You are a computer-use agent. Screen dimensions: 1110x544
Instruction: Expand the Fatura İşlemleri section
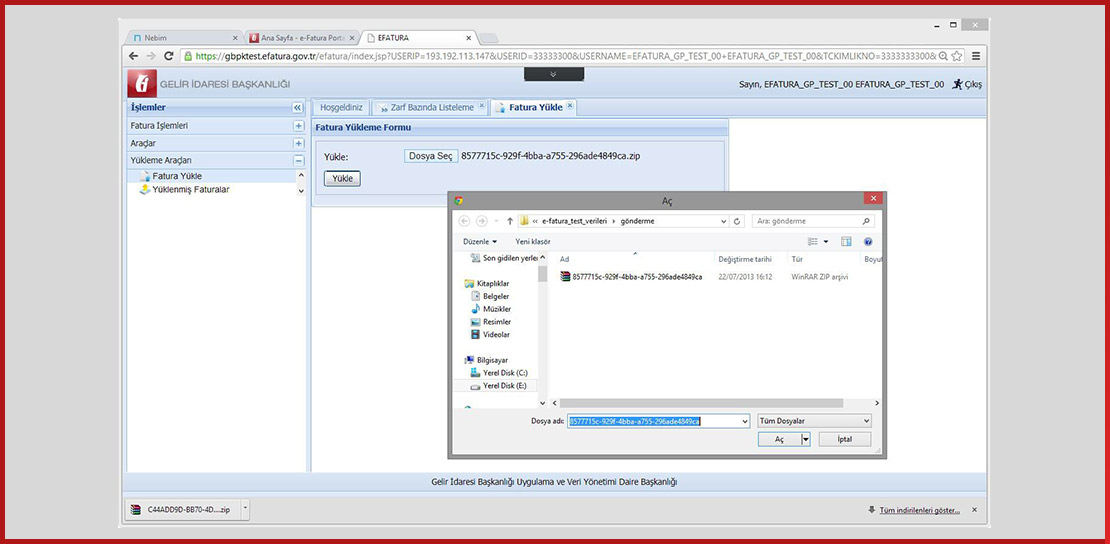299,125
